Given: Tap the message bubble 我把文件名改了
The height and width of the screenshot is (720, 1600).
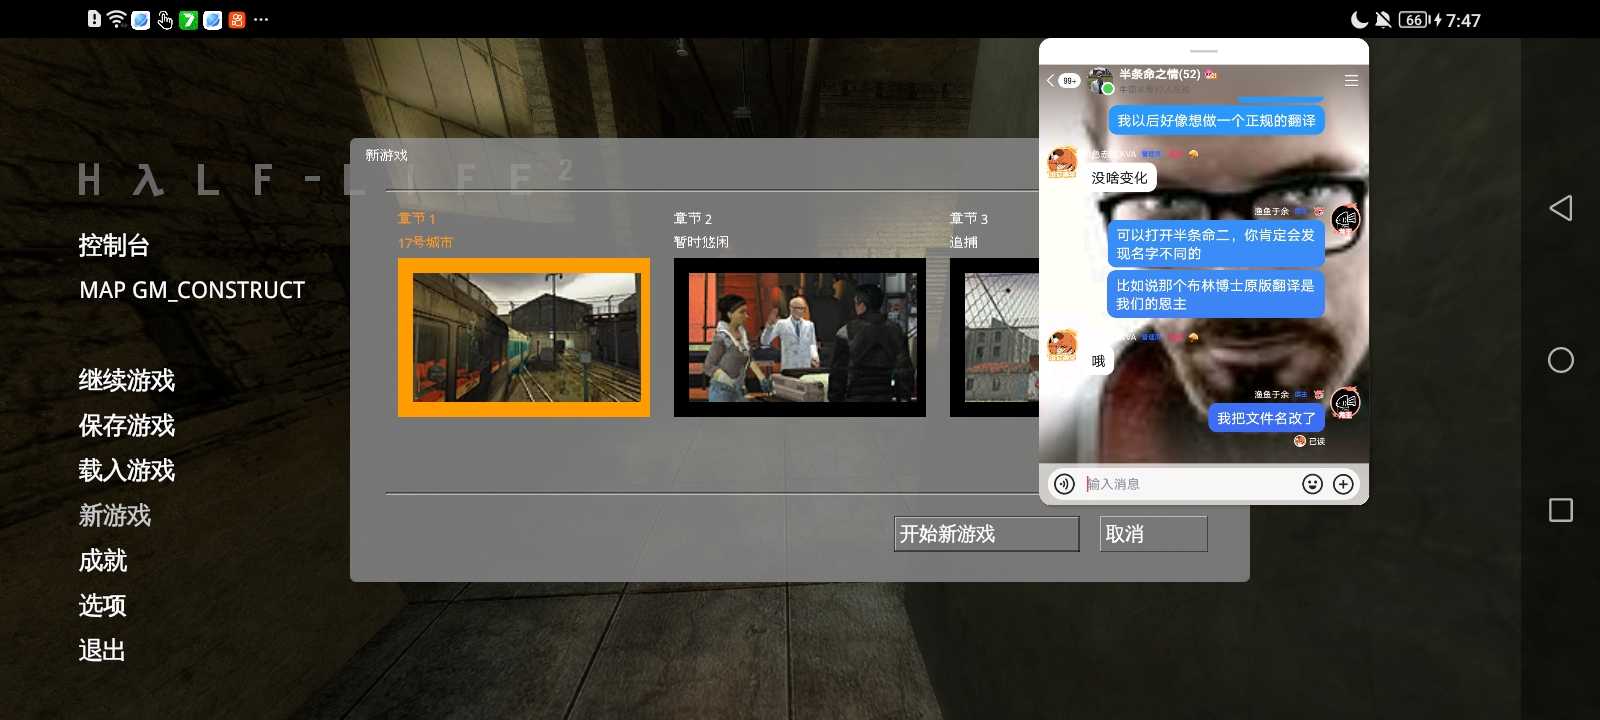Looking at the screenshot, I should point(1267,418).
